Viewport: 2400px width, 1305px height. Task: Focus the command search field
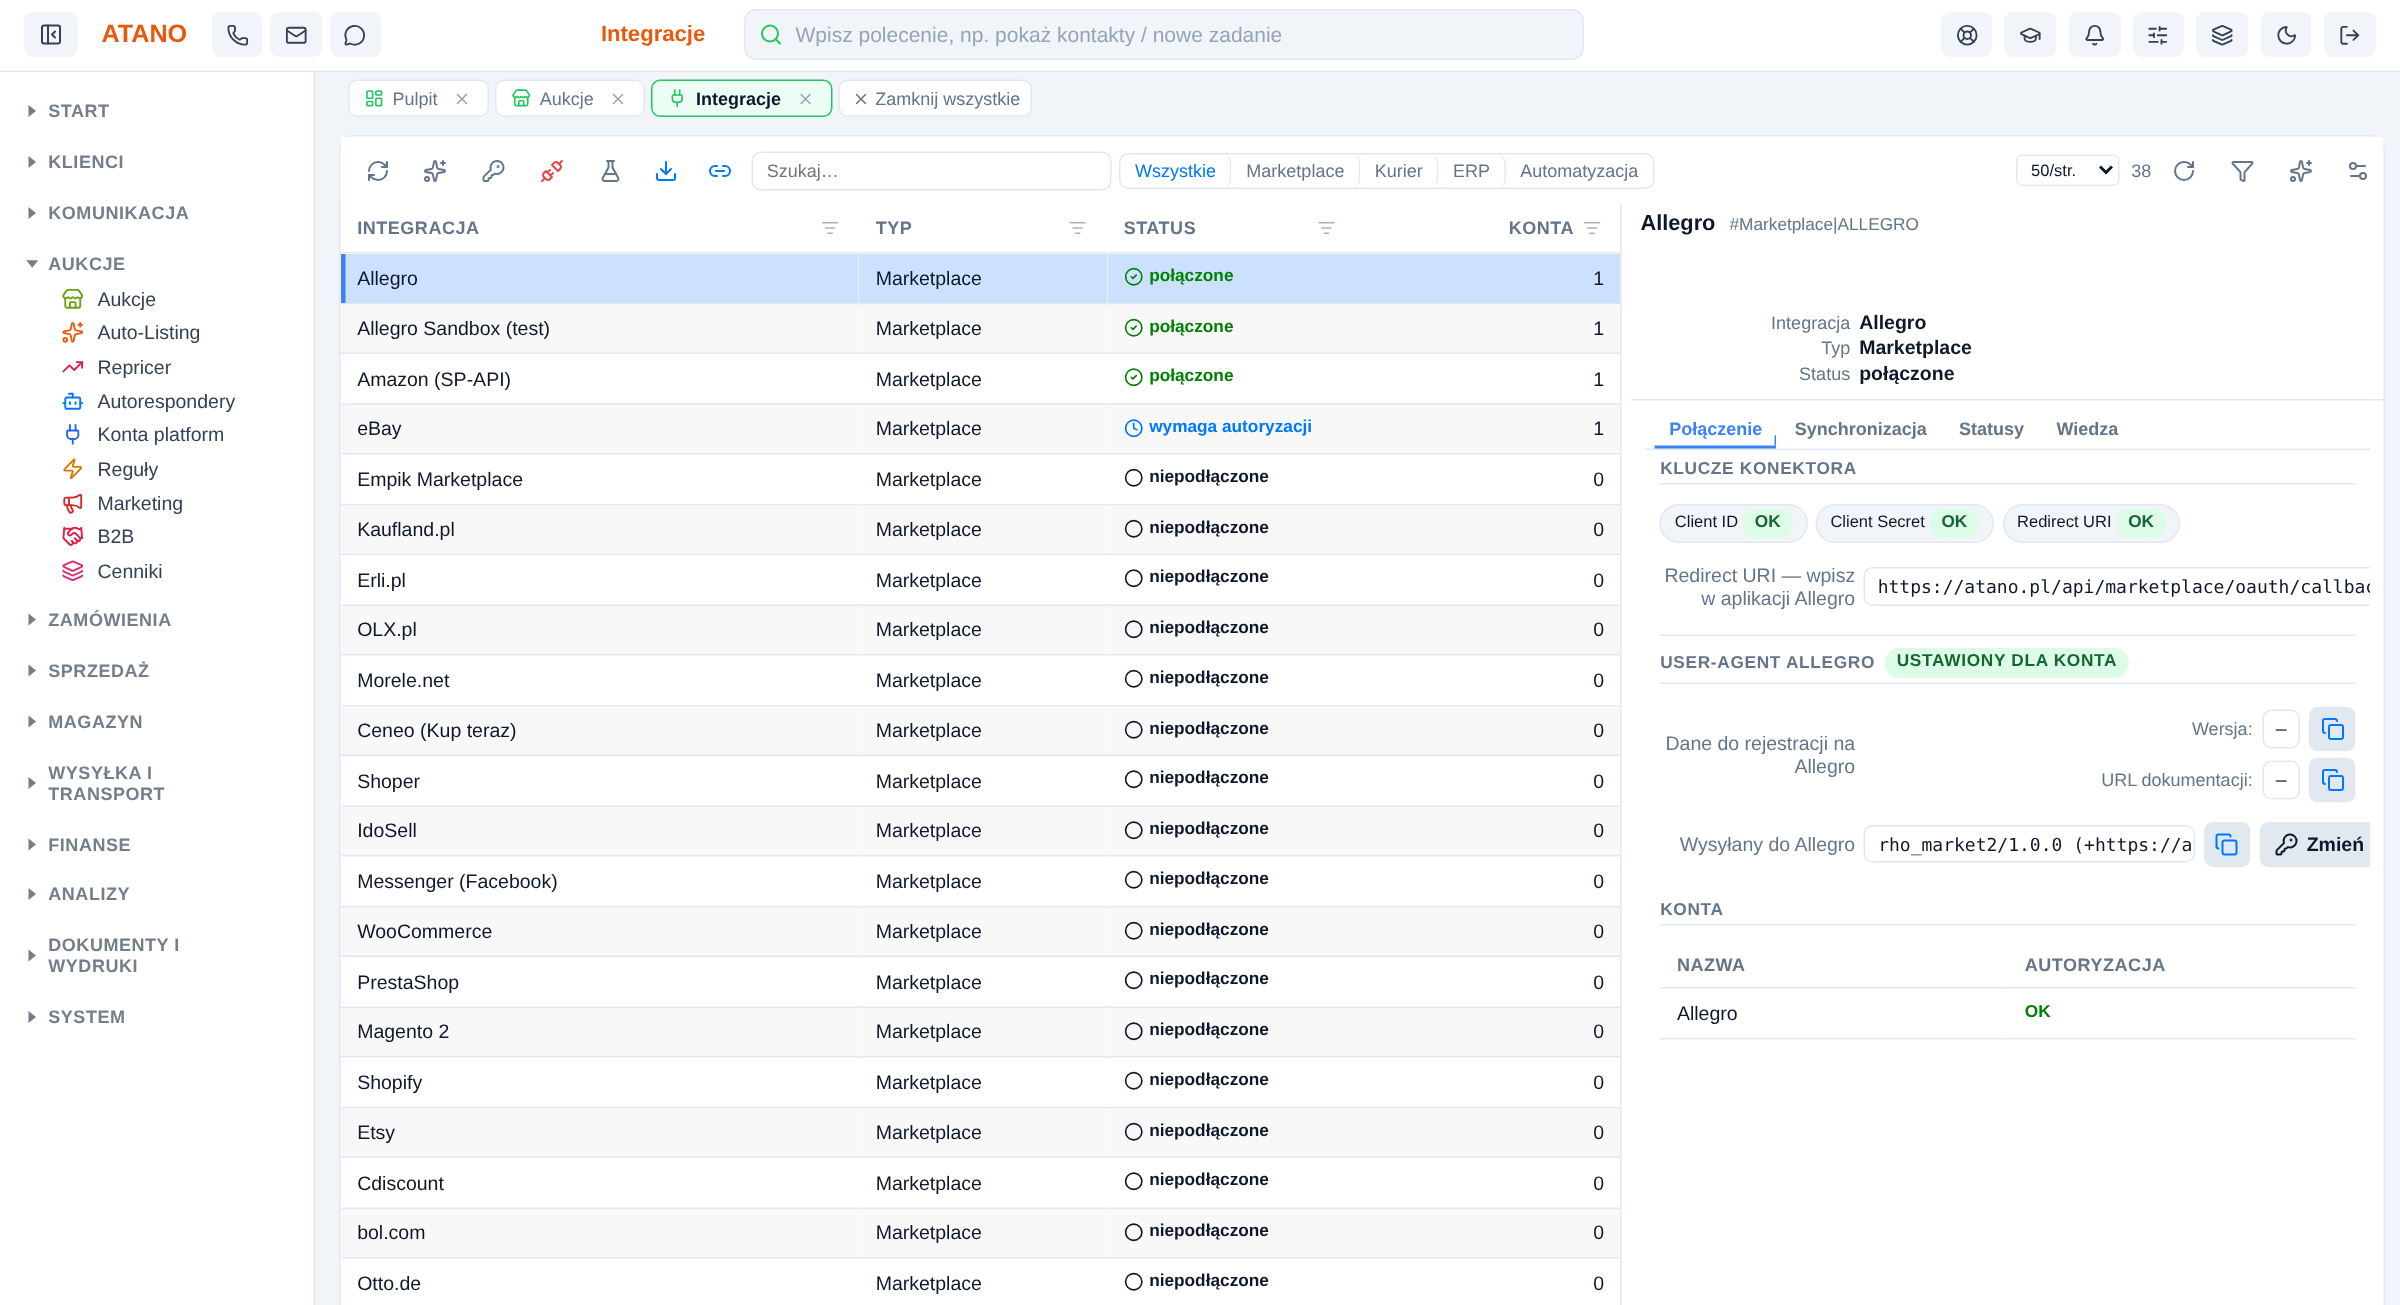pyautogui.click(x=1164, y=35)
